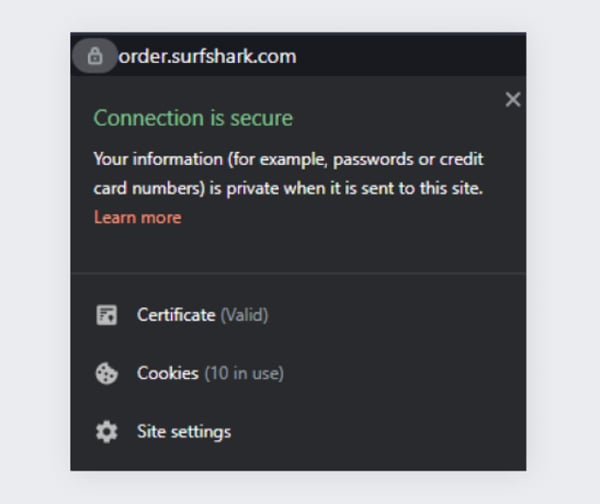Click the "Connection is secure" heading

(x=193, y=118)
